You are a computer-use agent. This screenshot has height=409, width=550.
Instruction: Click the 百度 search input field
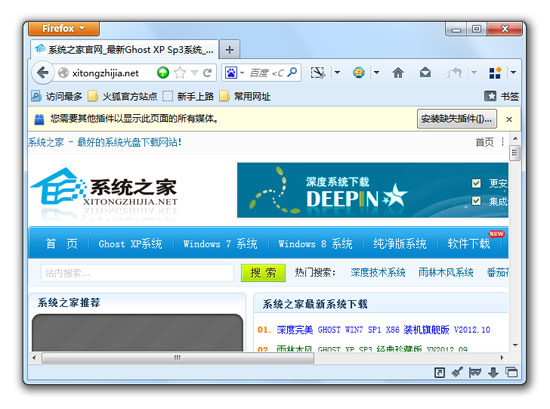(x=266, y=73)
